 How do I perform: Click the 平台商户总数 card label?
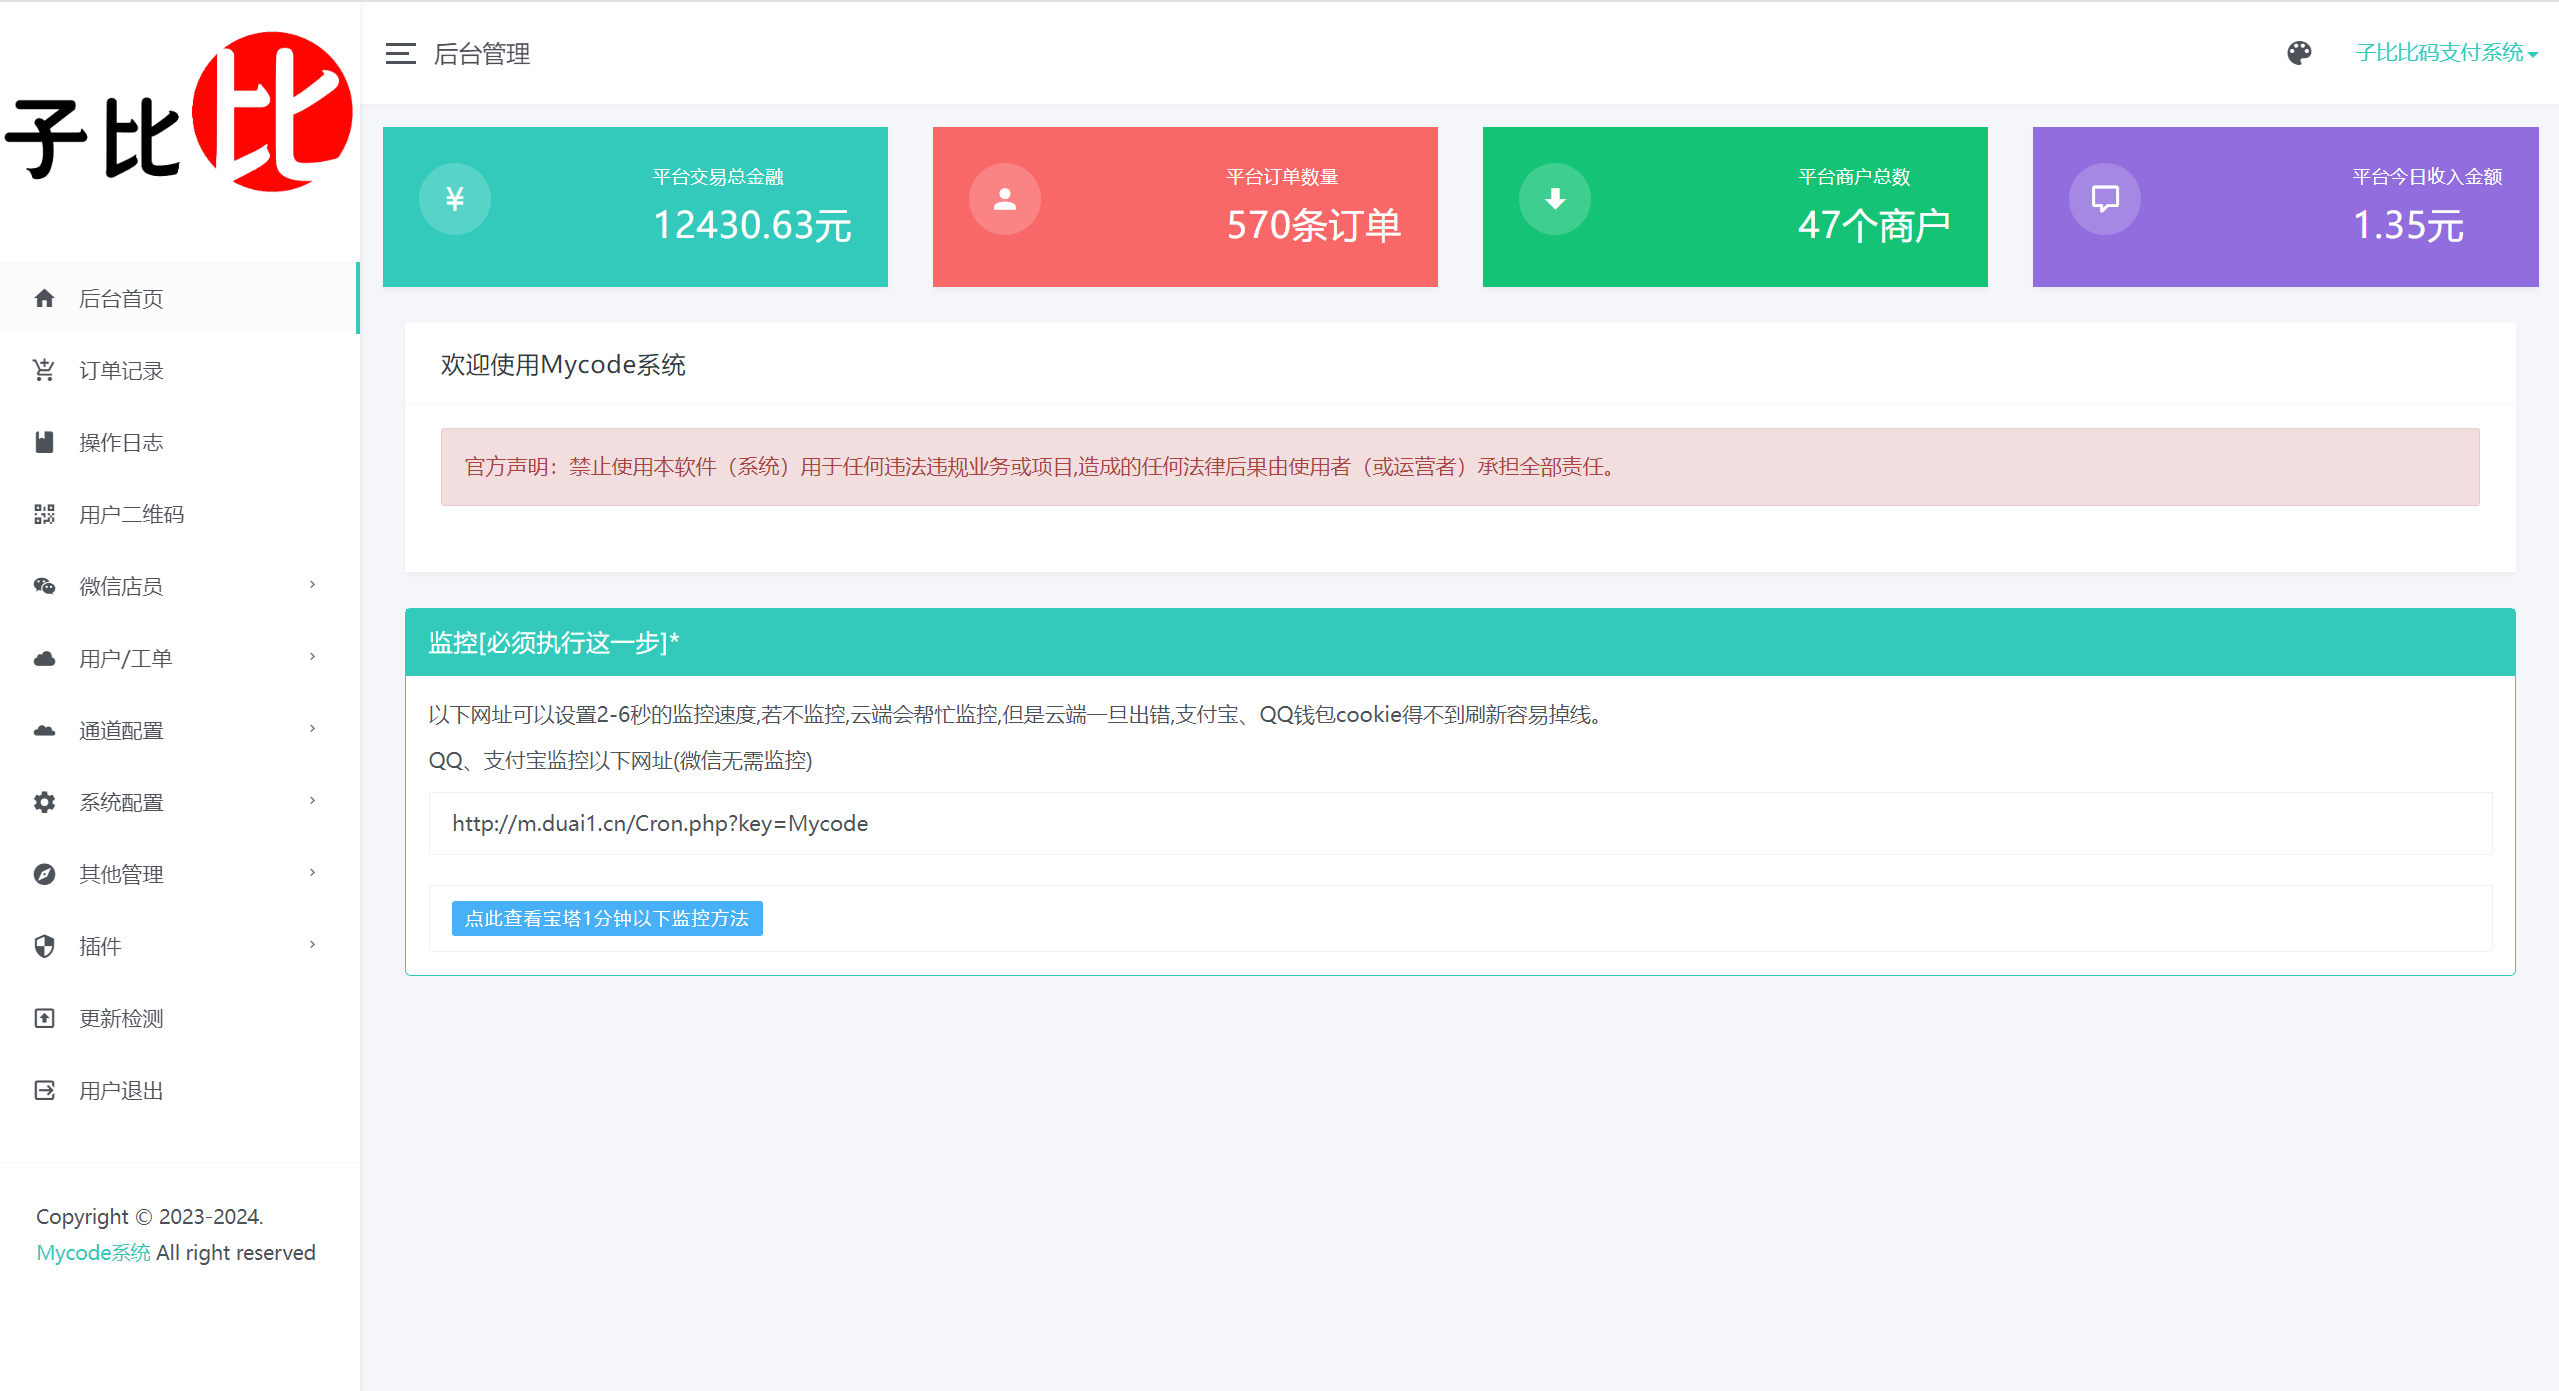(1854, 177)
